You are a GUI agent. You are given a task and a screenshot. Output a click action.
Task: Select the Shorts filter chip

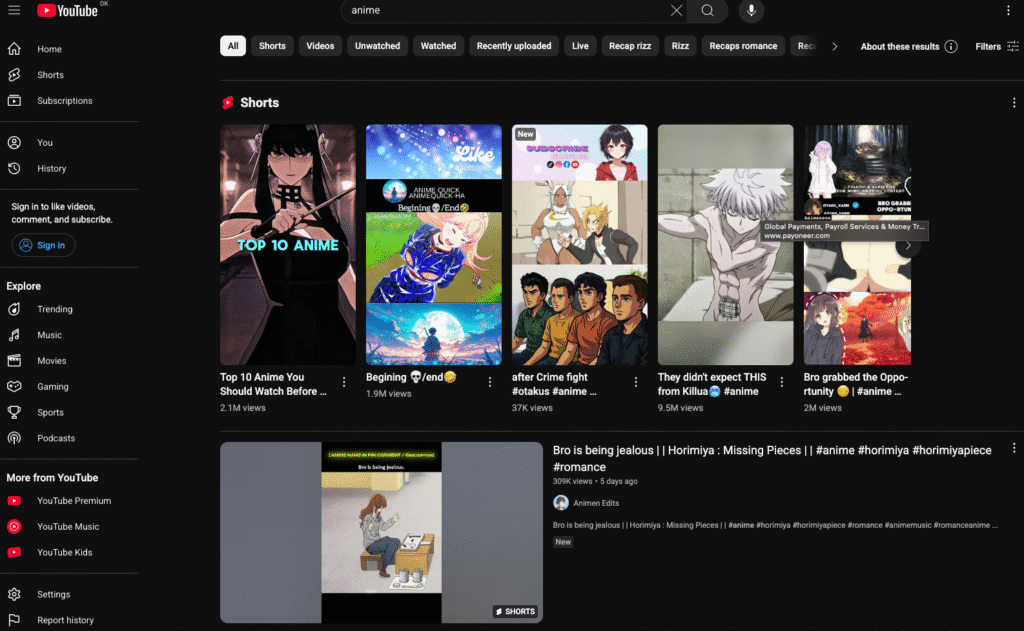(272, 46)
